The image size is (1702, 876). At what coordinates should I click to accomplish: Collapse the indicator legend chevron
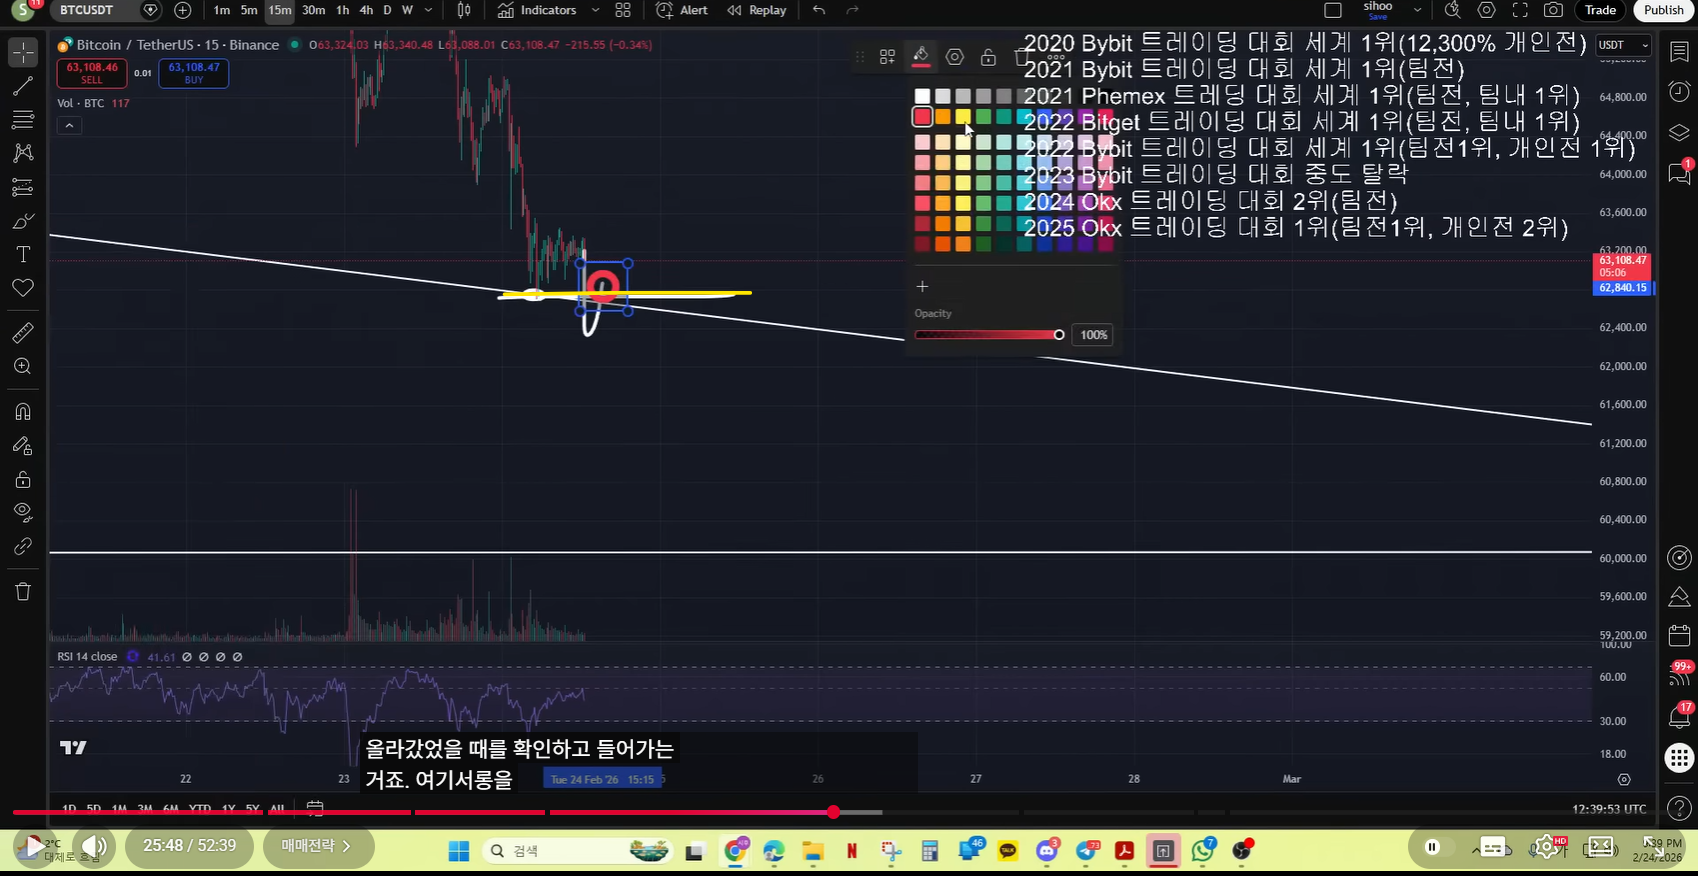[x=69, y=126]
